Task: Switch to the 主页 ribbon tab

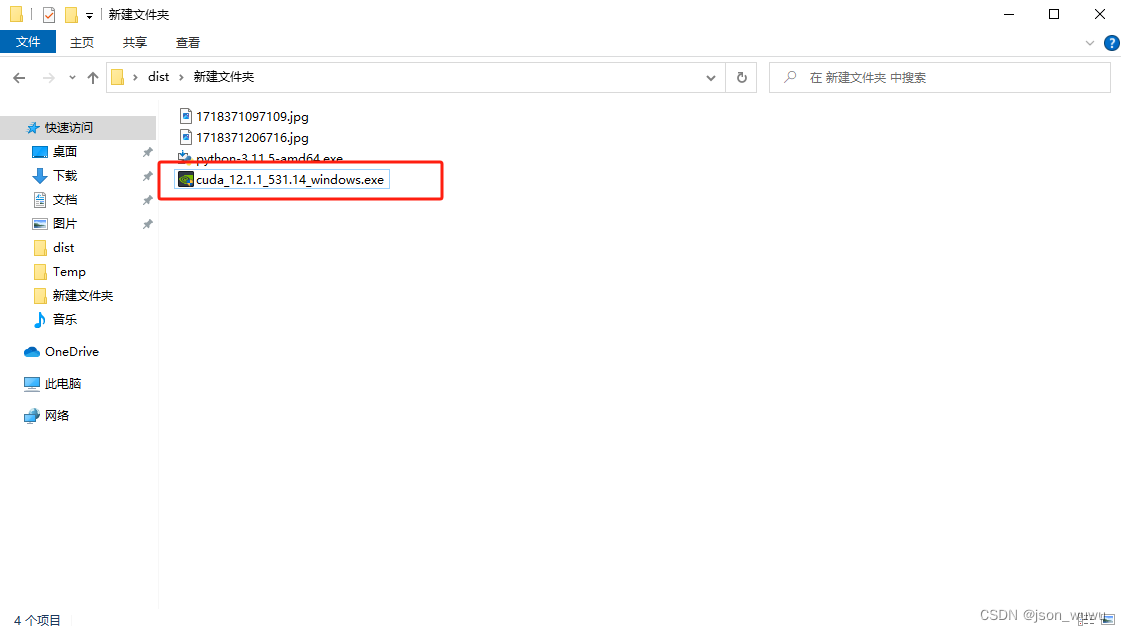Action: pyautogui.click(x=82, y=42)
